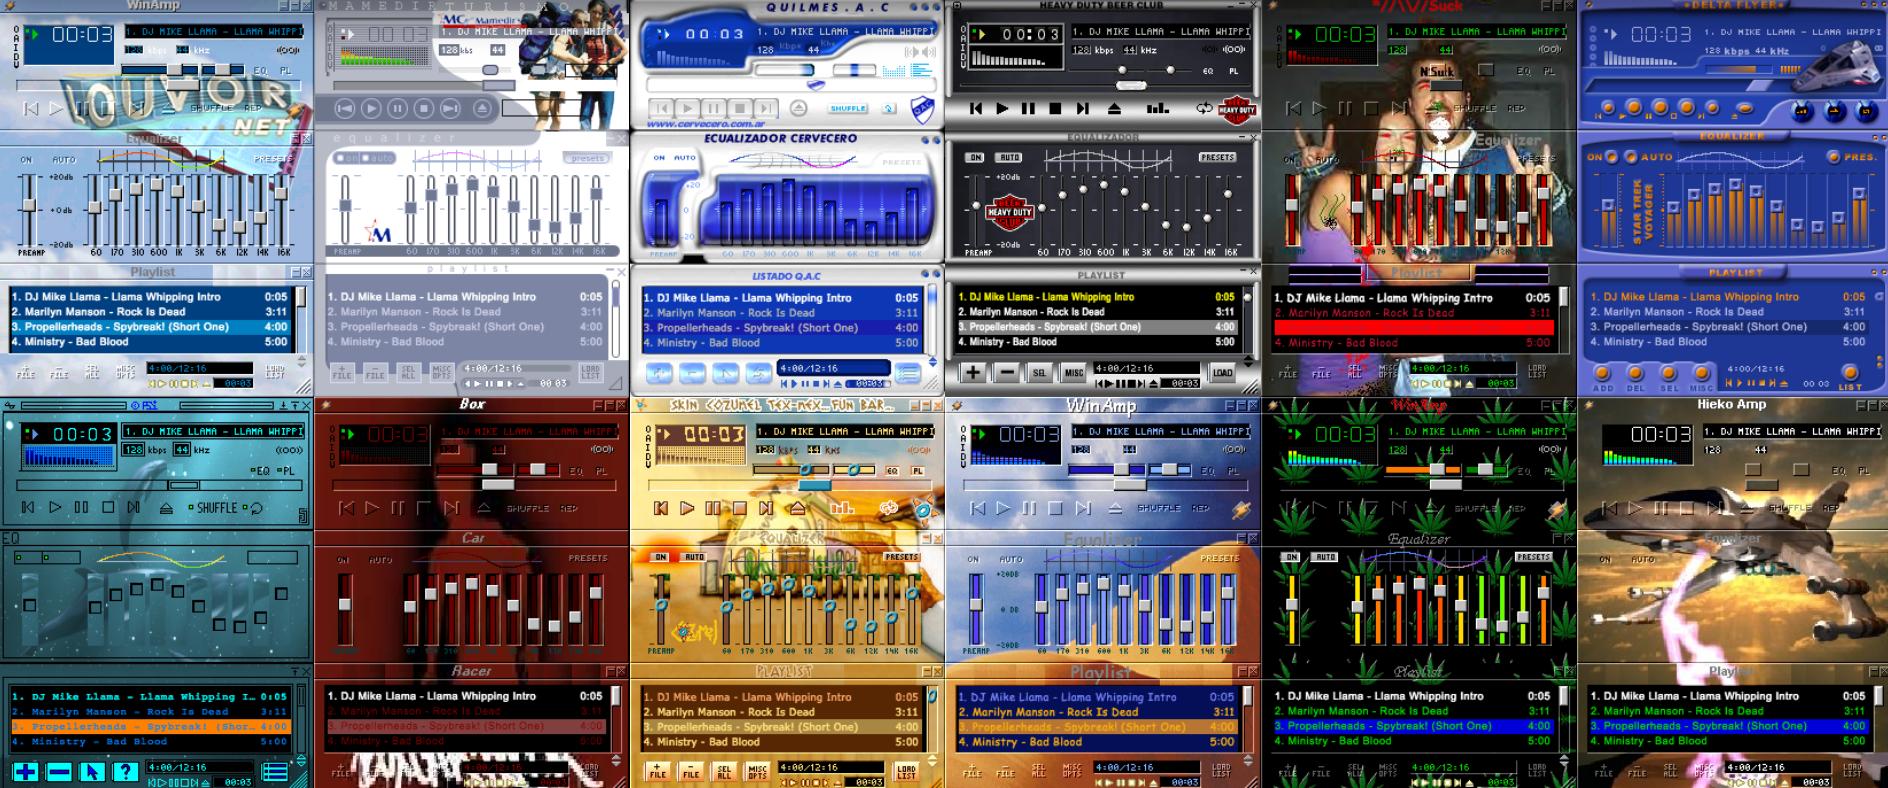Toggle PL playlist in teal dolphin skin
The image size is (1888, 788).
pyautogui.click(x=287, y=471)
